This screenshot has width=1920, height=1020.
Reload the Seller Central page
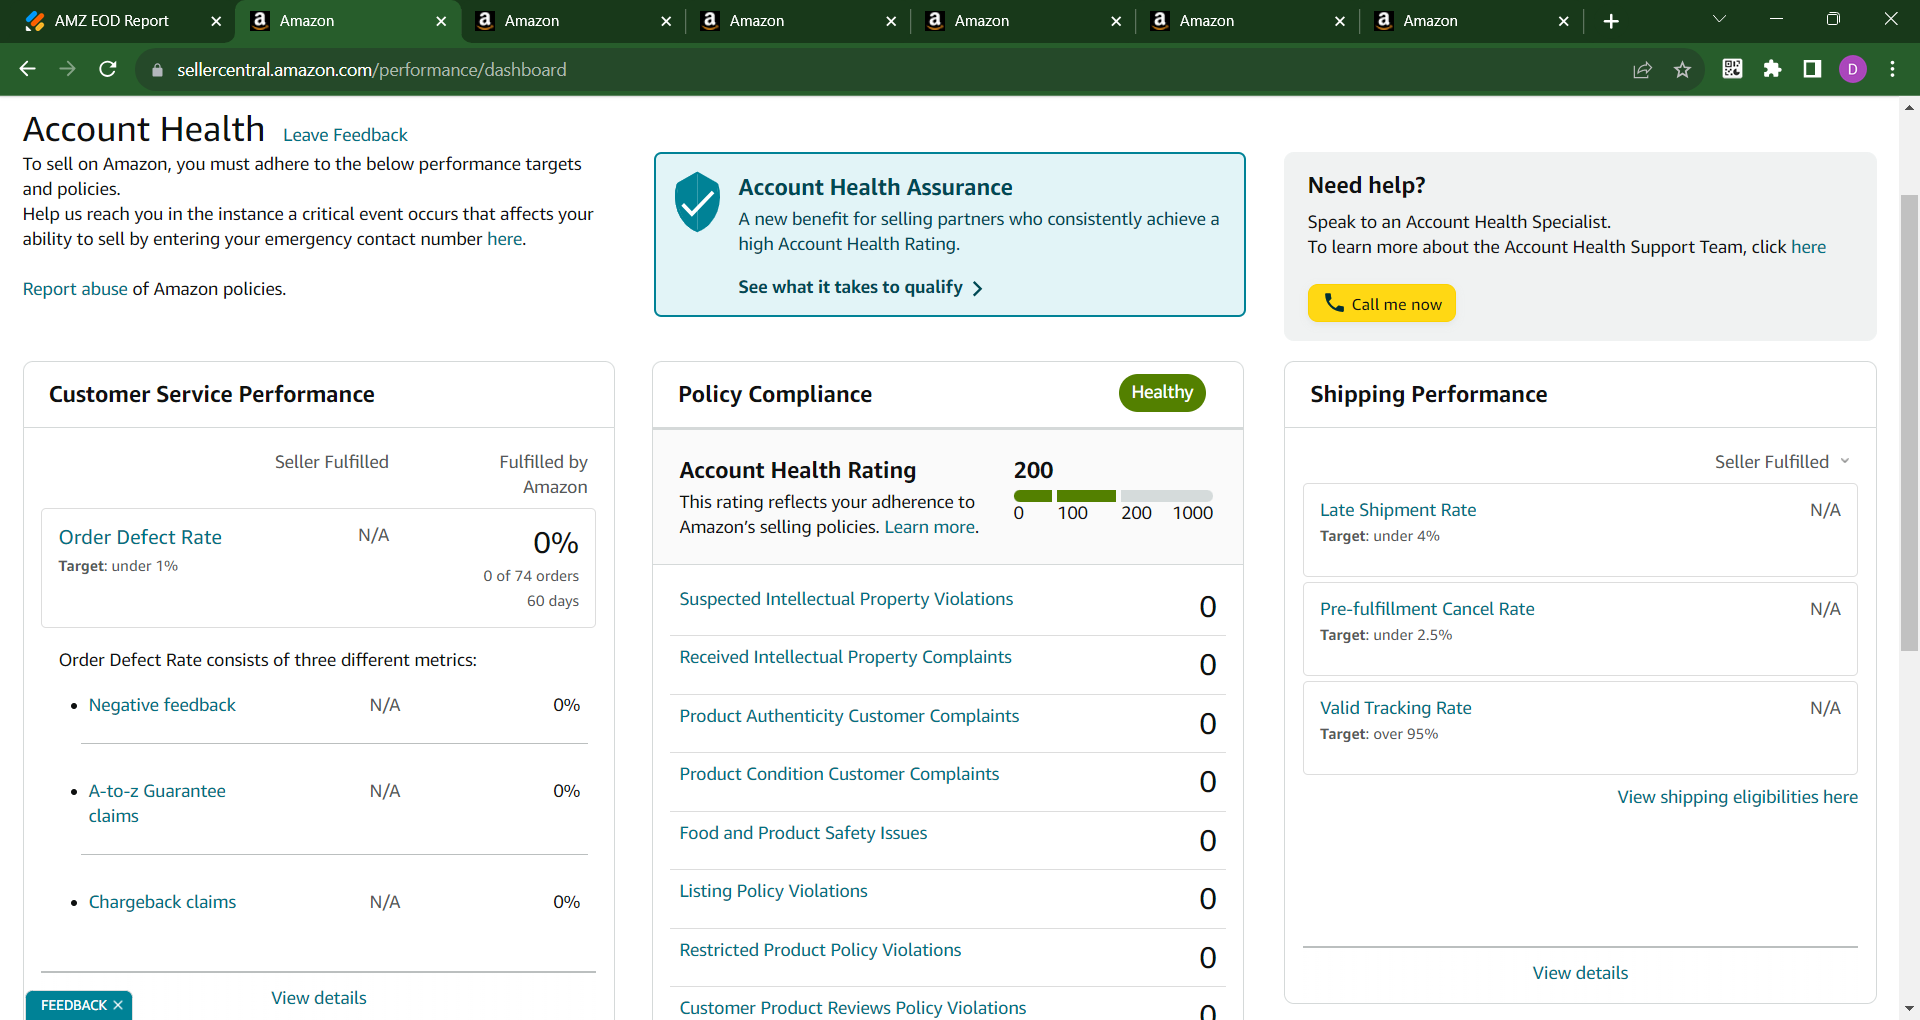pos(108,69)
